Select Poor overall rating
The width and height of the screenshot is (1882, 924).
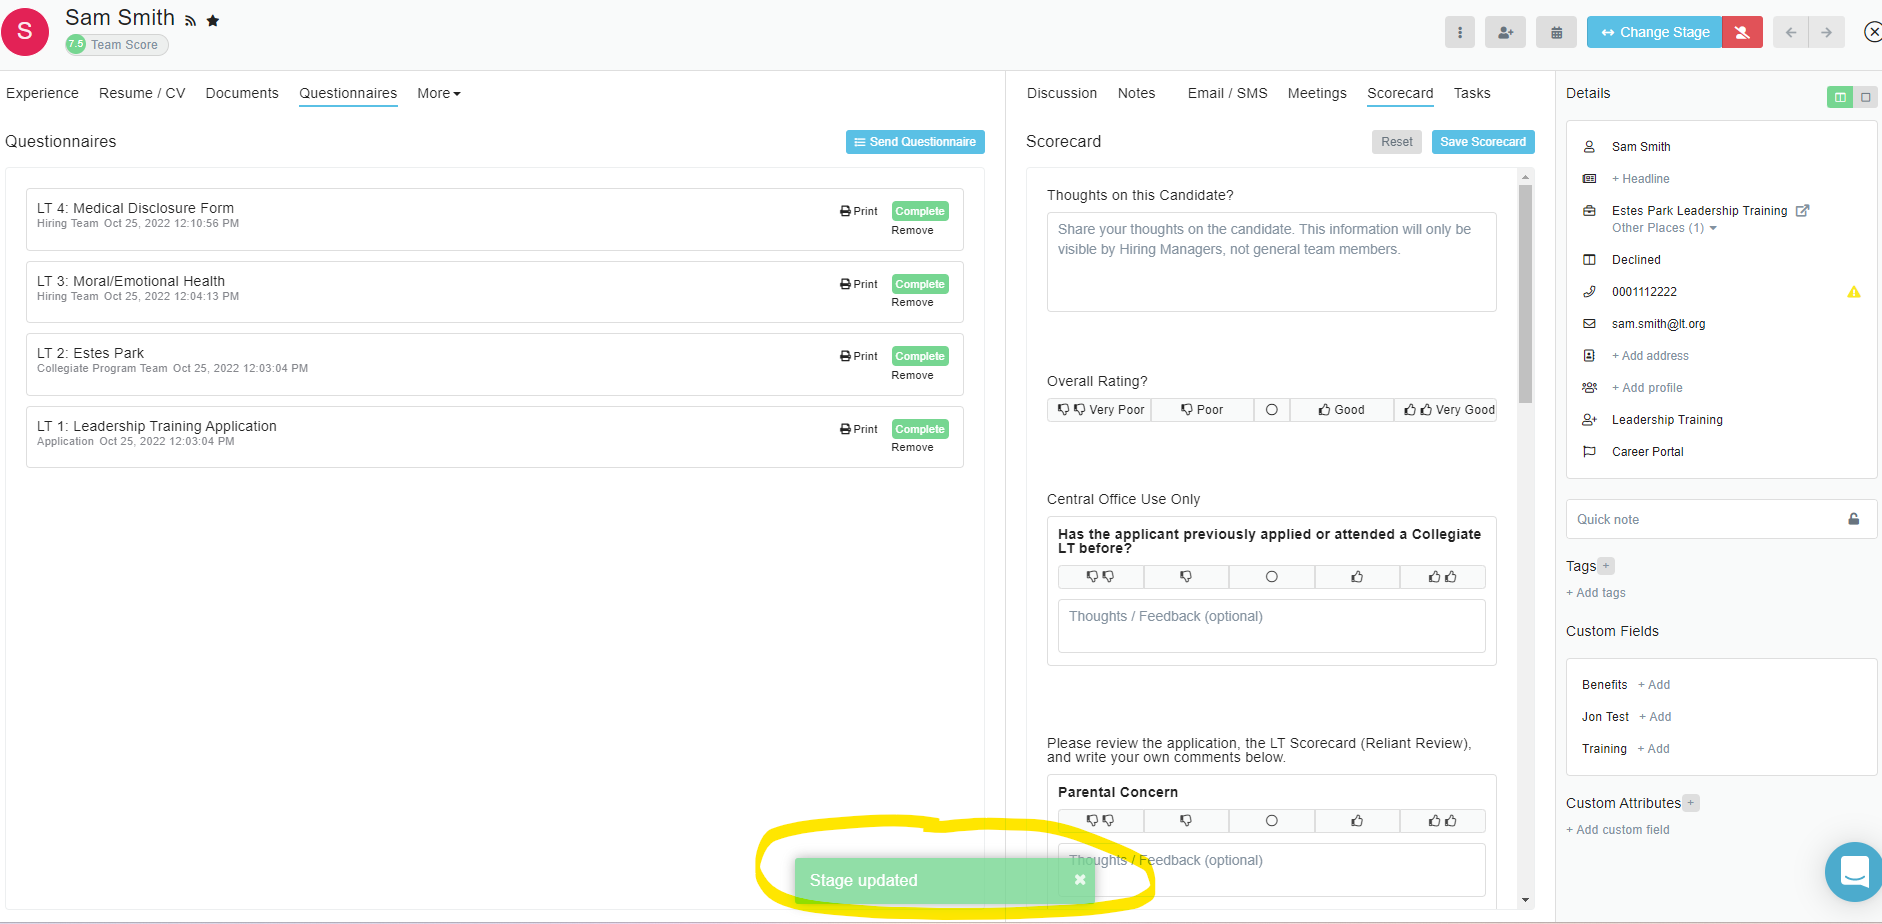click(x=1201, y=410)
